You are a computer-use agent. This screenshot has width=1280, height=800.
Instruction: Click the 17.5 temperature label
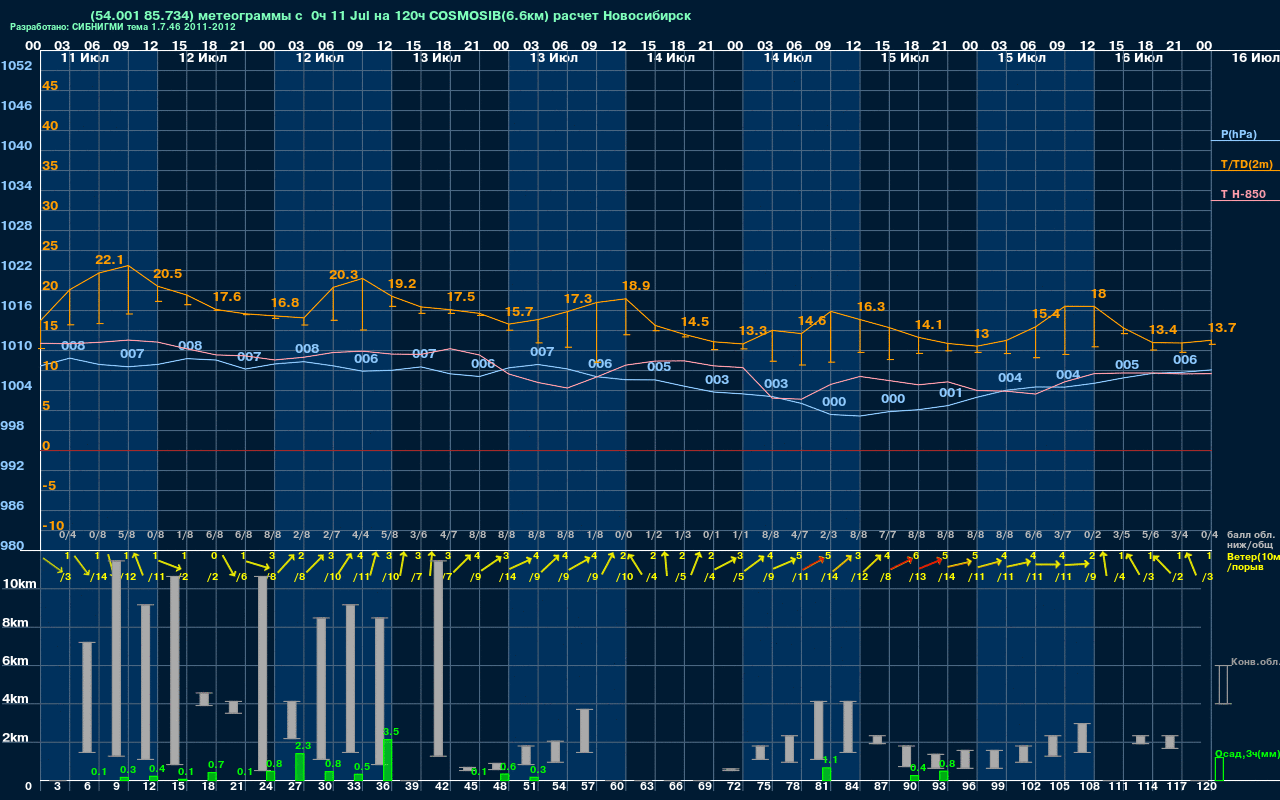pyautogui.click(x=461, y=297)
